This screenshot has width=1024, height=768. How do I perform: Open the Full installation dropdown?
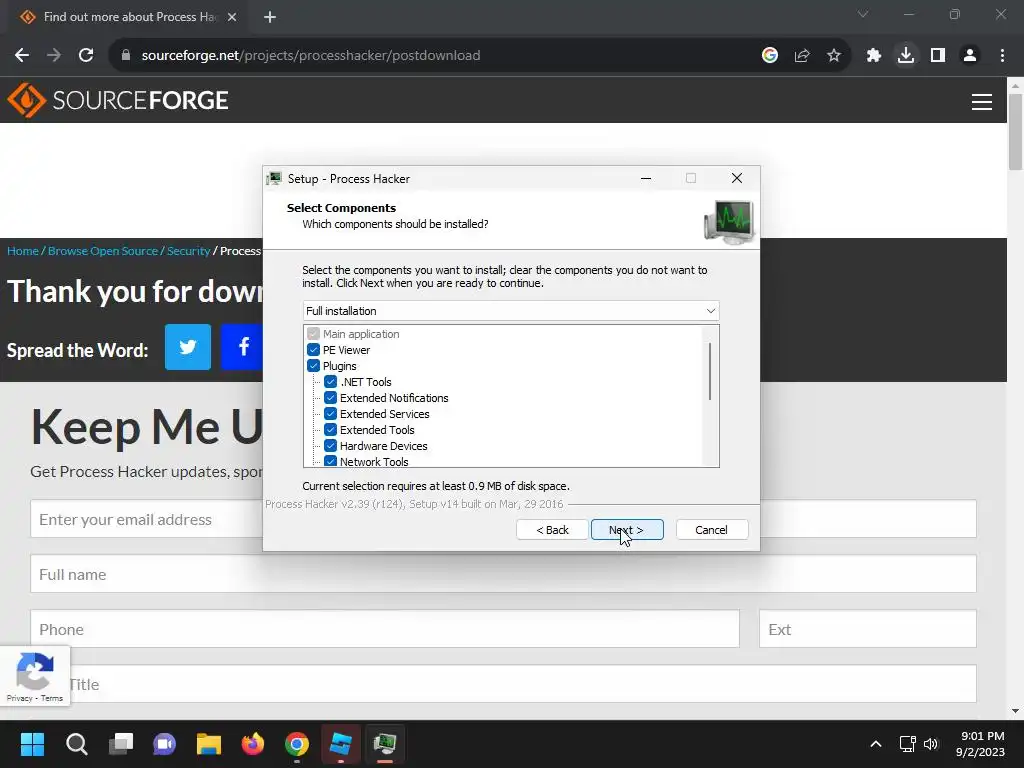tap(511, 311)
